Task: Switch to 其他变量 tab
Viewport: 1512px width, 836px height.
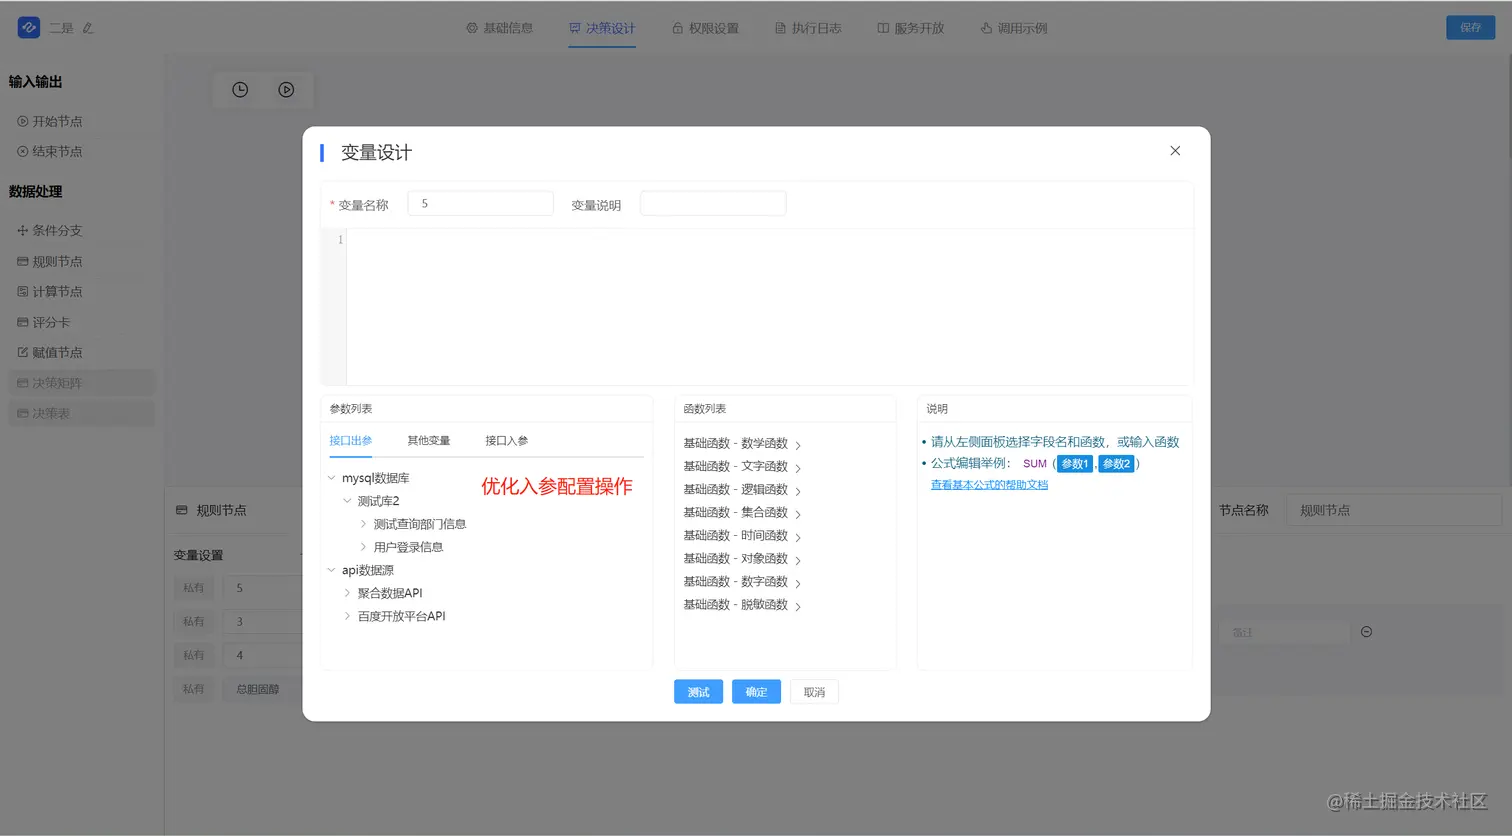Action: click(x=428, y=441)
